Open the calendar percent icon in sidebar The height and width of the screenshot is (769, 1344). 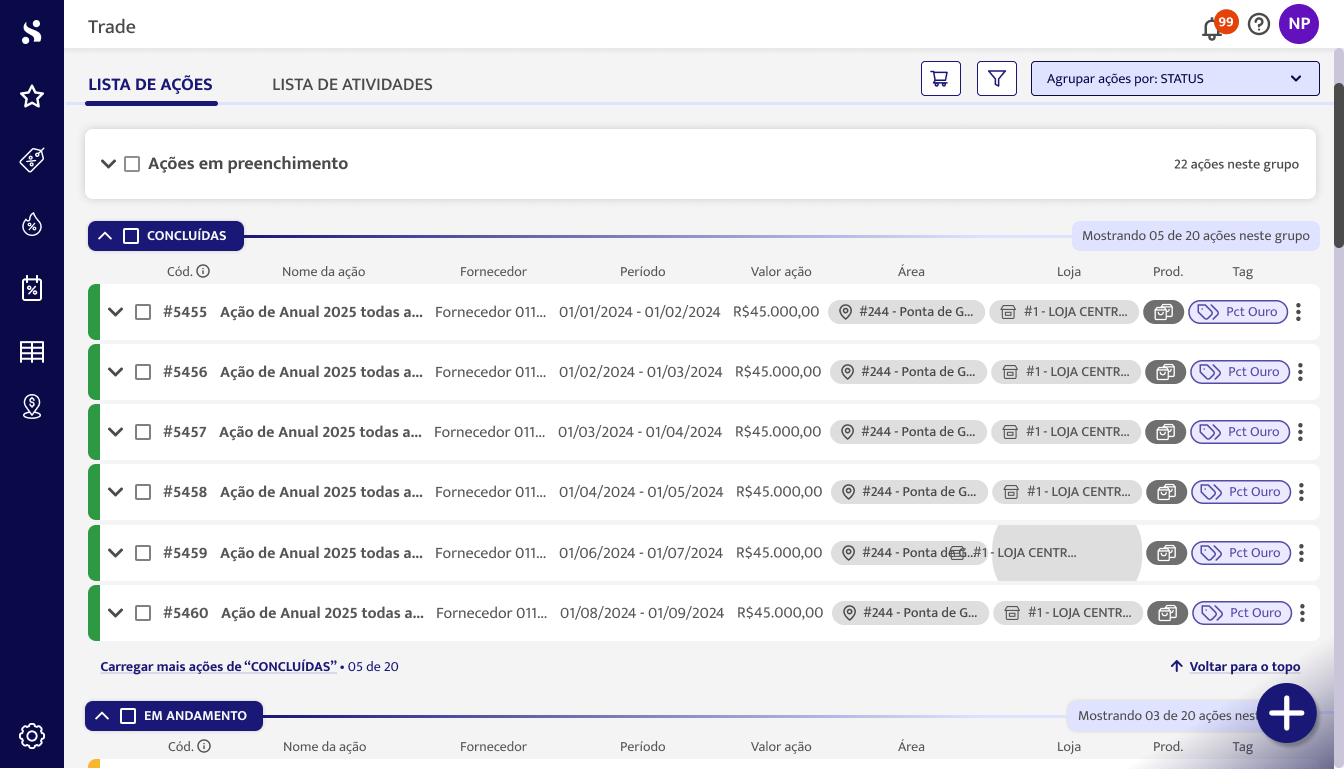pos(32,288)
